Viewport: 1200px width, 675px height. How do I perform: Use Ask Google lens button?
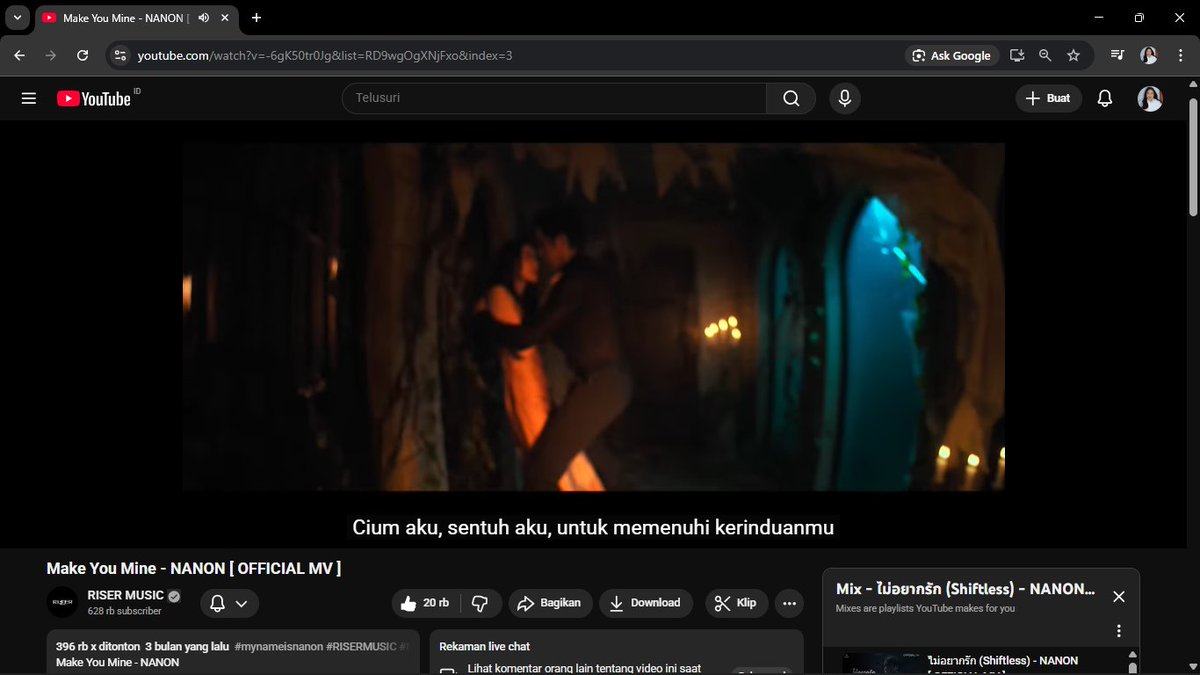tap(951, 55)
